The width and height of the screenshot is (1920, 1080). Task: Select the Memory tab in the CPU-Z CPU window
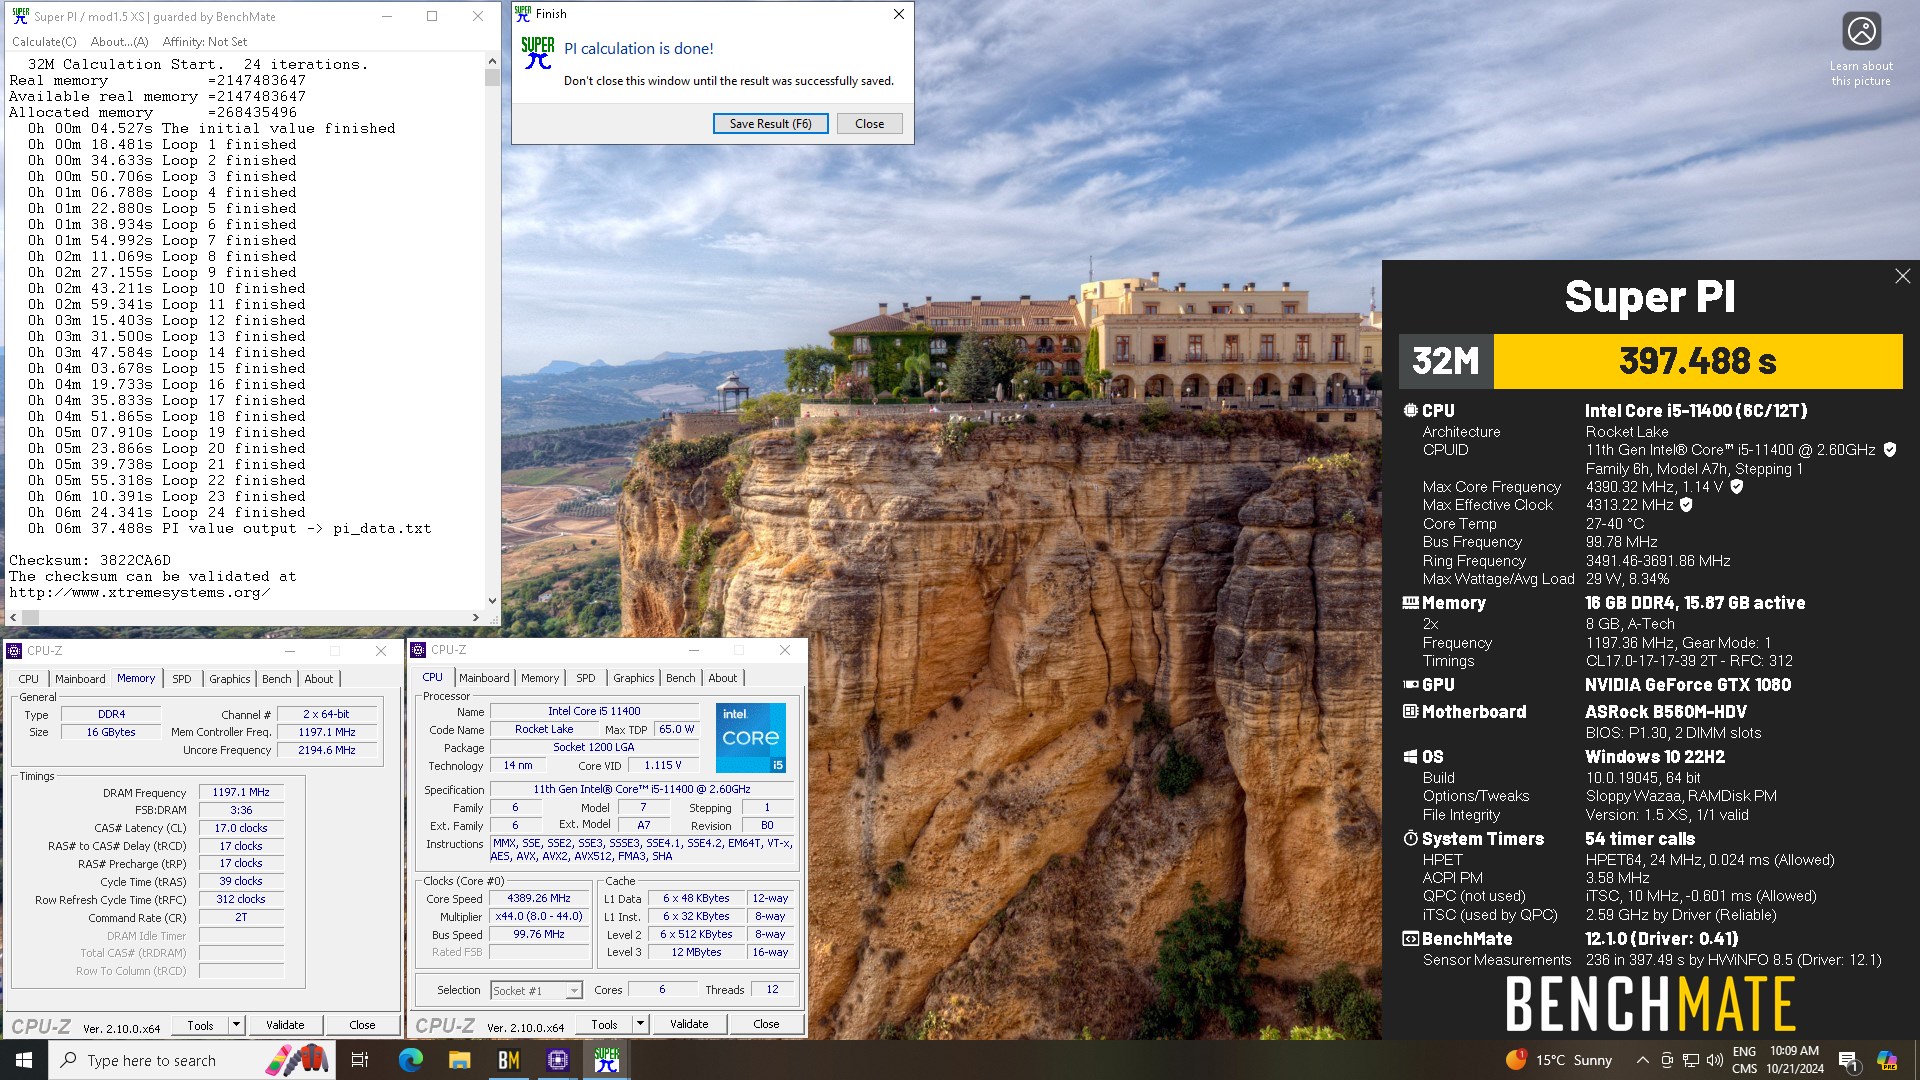pyautogui.click(x=540, y=678)
